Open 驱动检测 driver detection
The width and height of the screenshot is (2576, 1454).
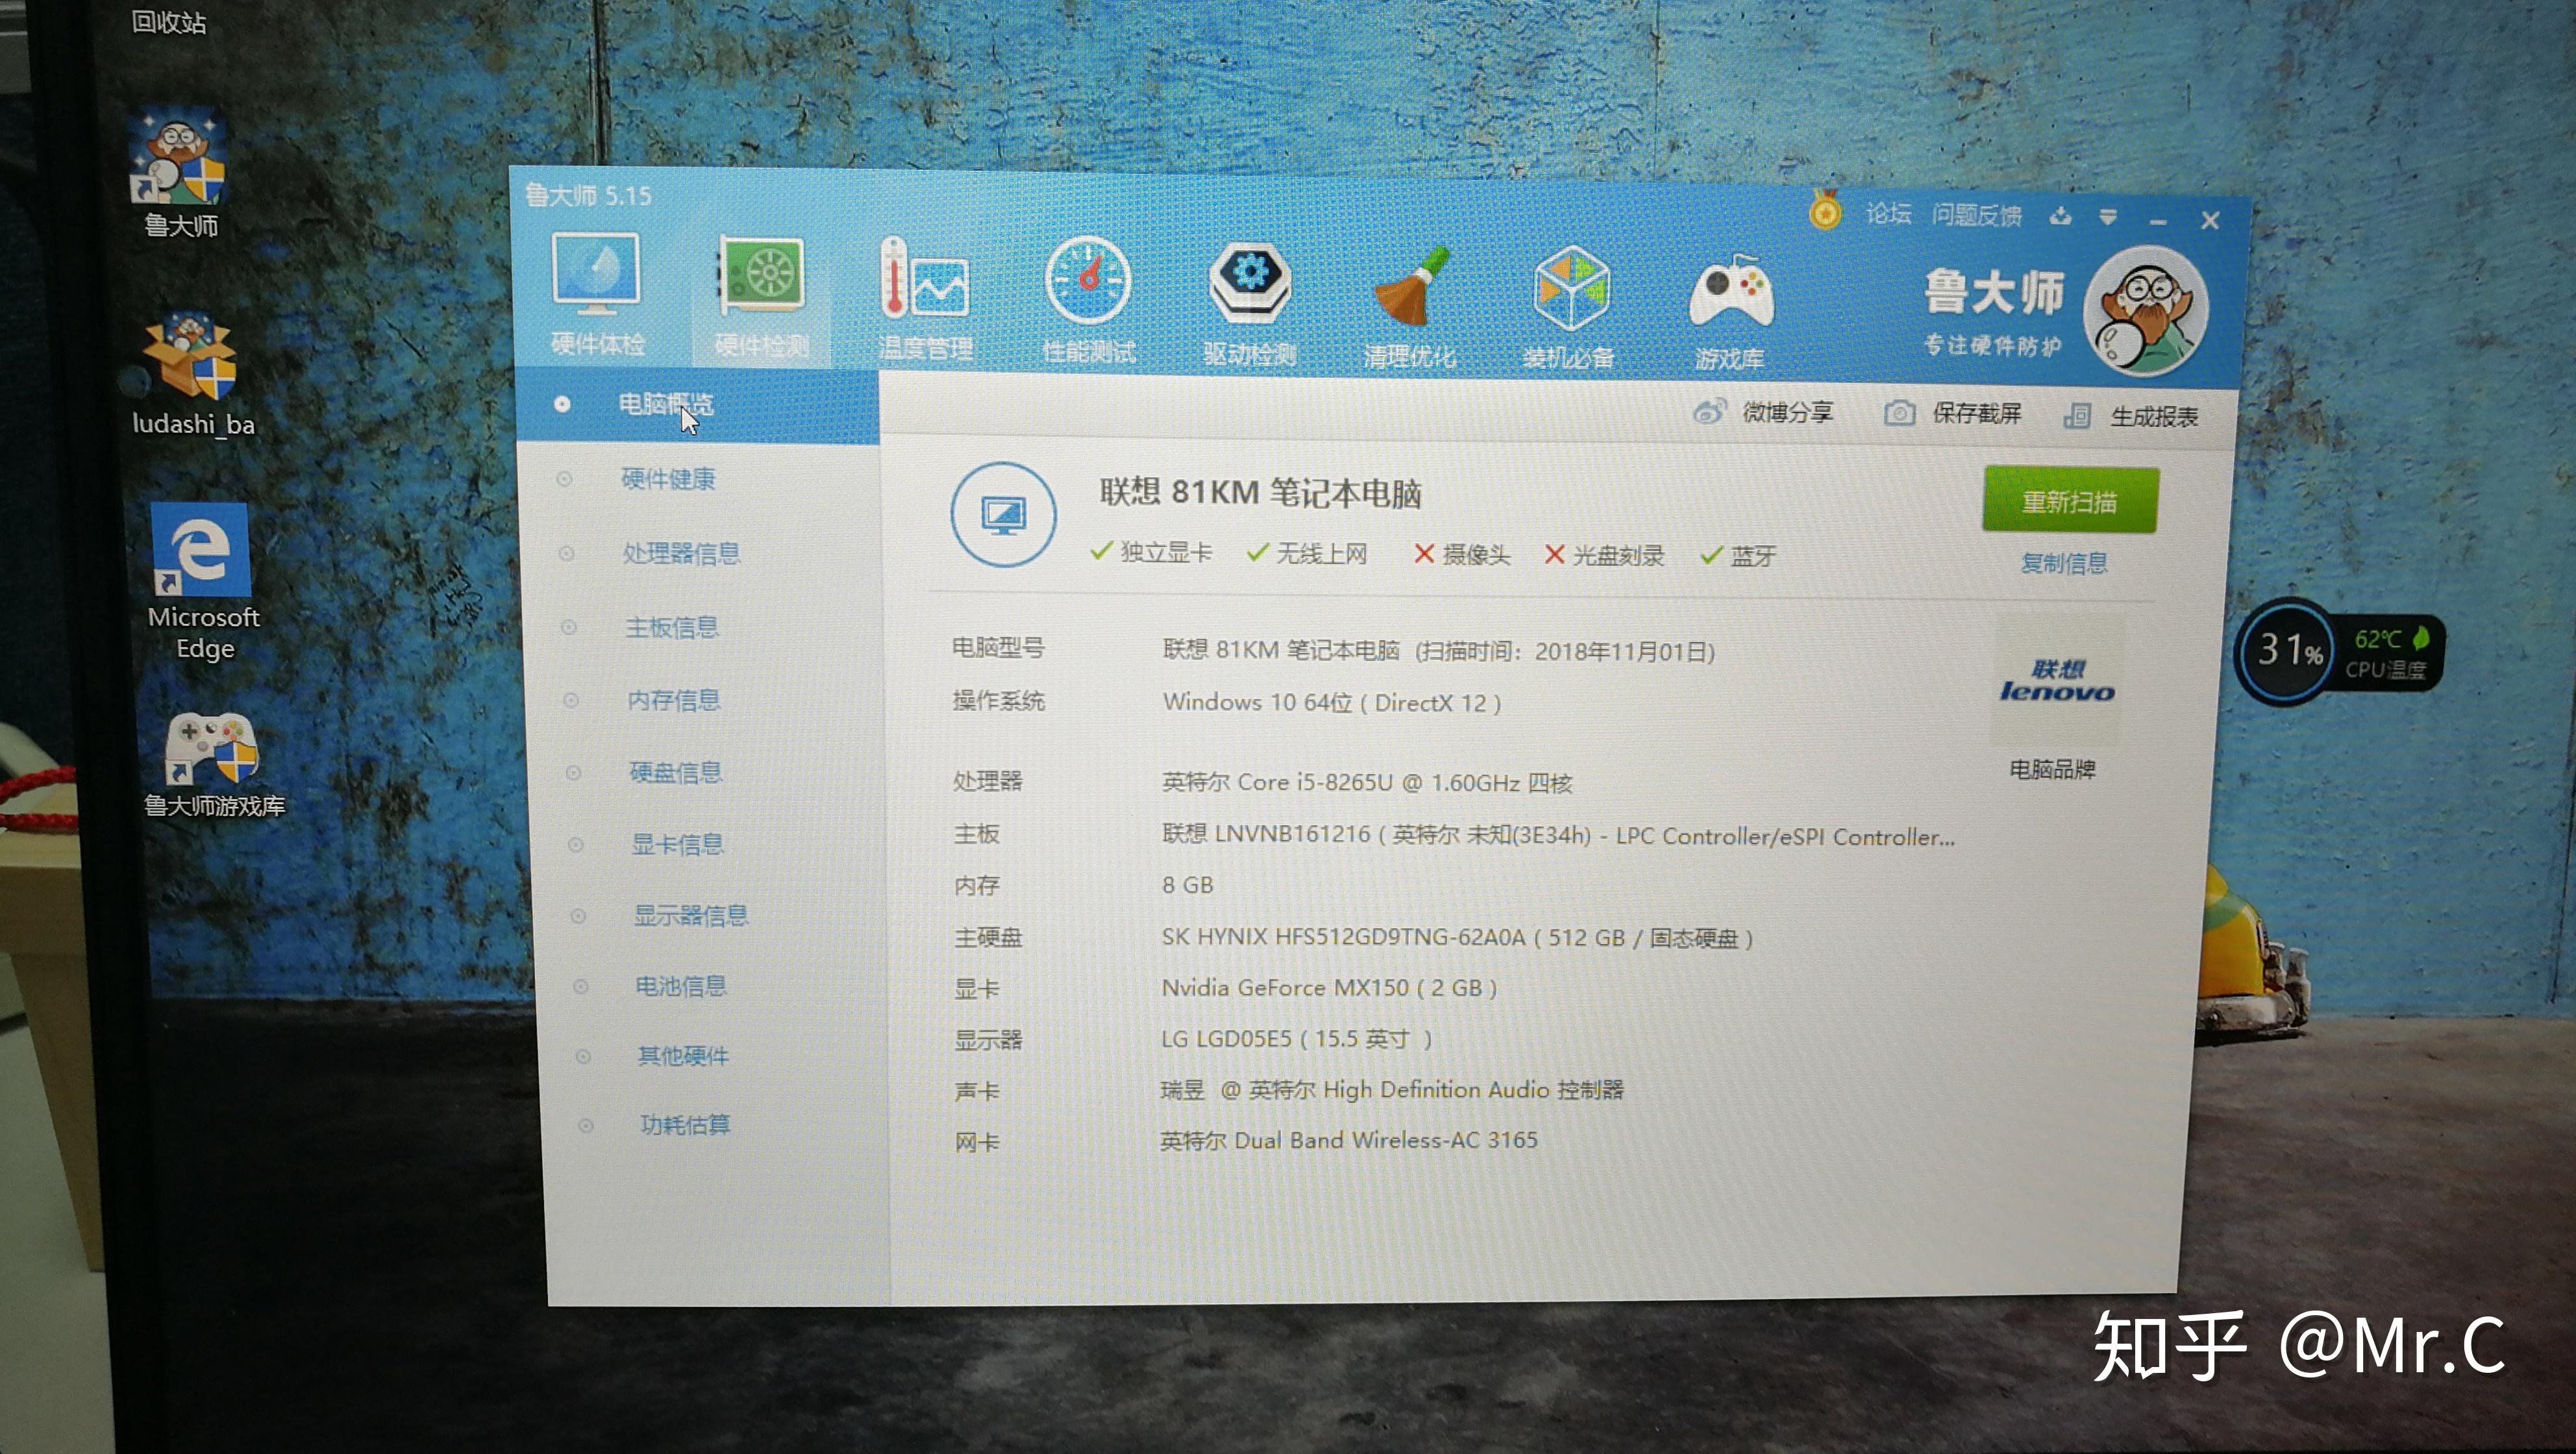tap(1250, 303)
